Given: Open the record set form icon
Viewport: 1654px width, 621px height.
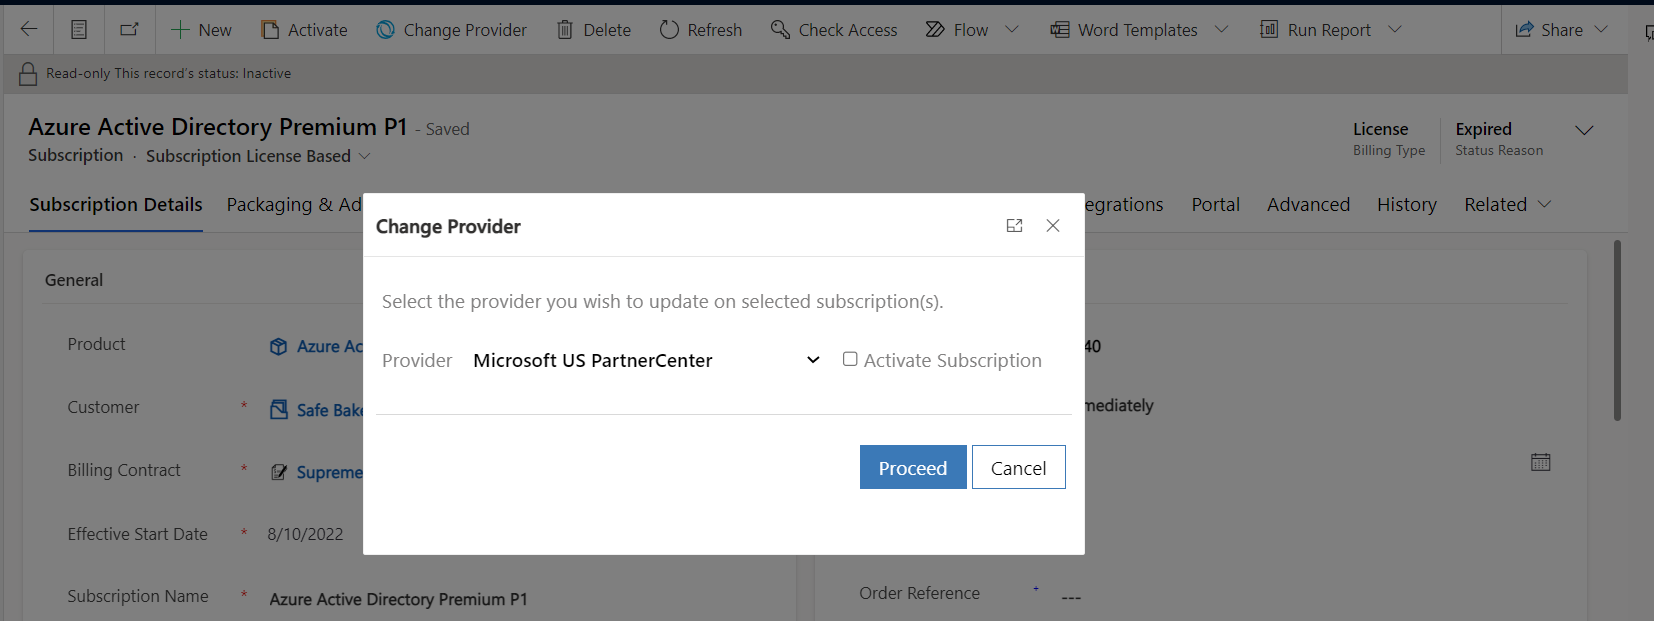Looking at the screenshot, I should 79,29.
